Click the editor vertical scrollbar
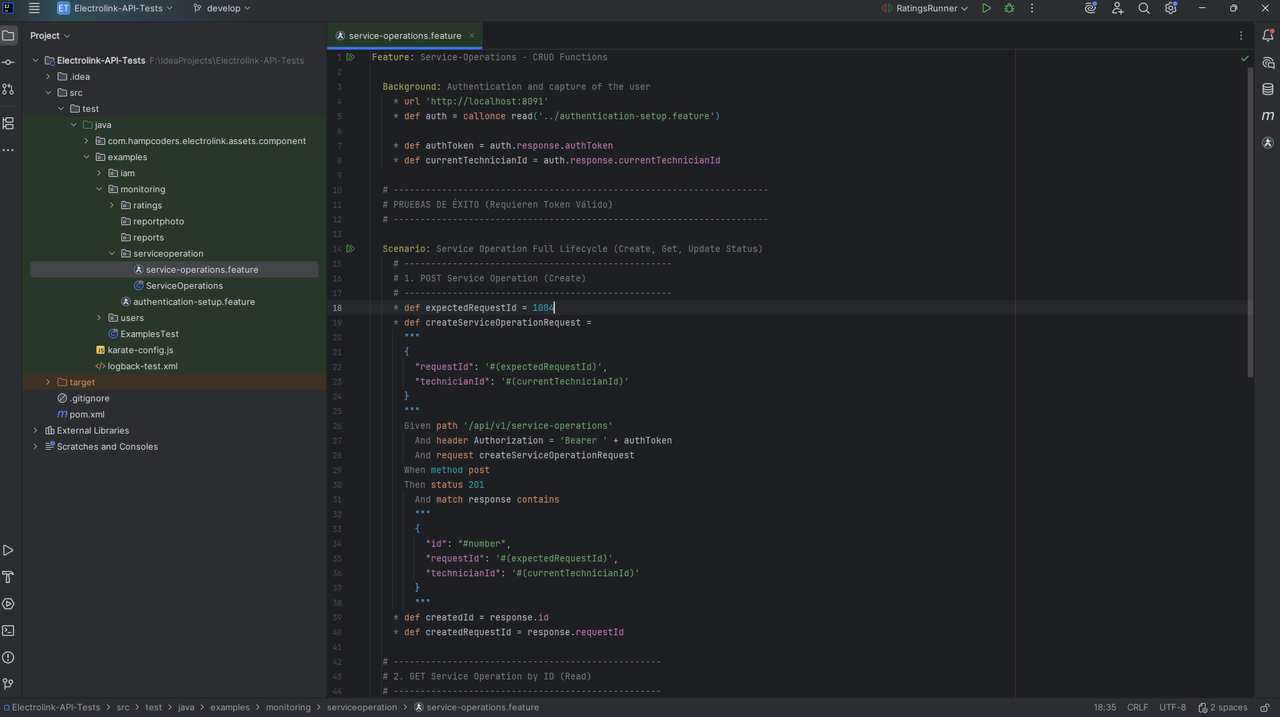The image size is (1280, 717). point(1249,222)
